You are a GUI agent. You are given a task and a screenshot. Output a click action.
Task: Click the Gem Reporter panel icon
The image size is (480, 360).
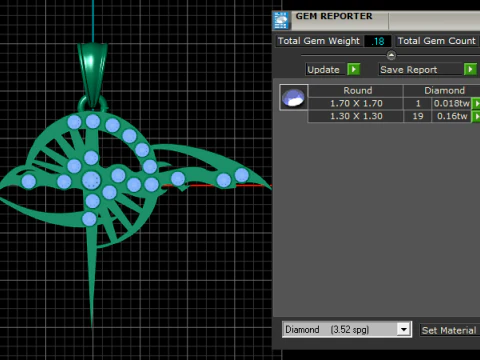coord(281,20)
